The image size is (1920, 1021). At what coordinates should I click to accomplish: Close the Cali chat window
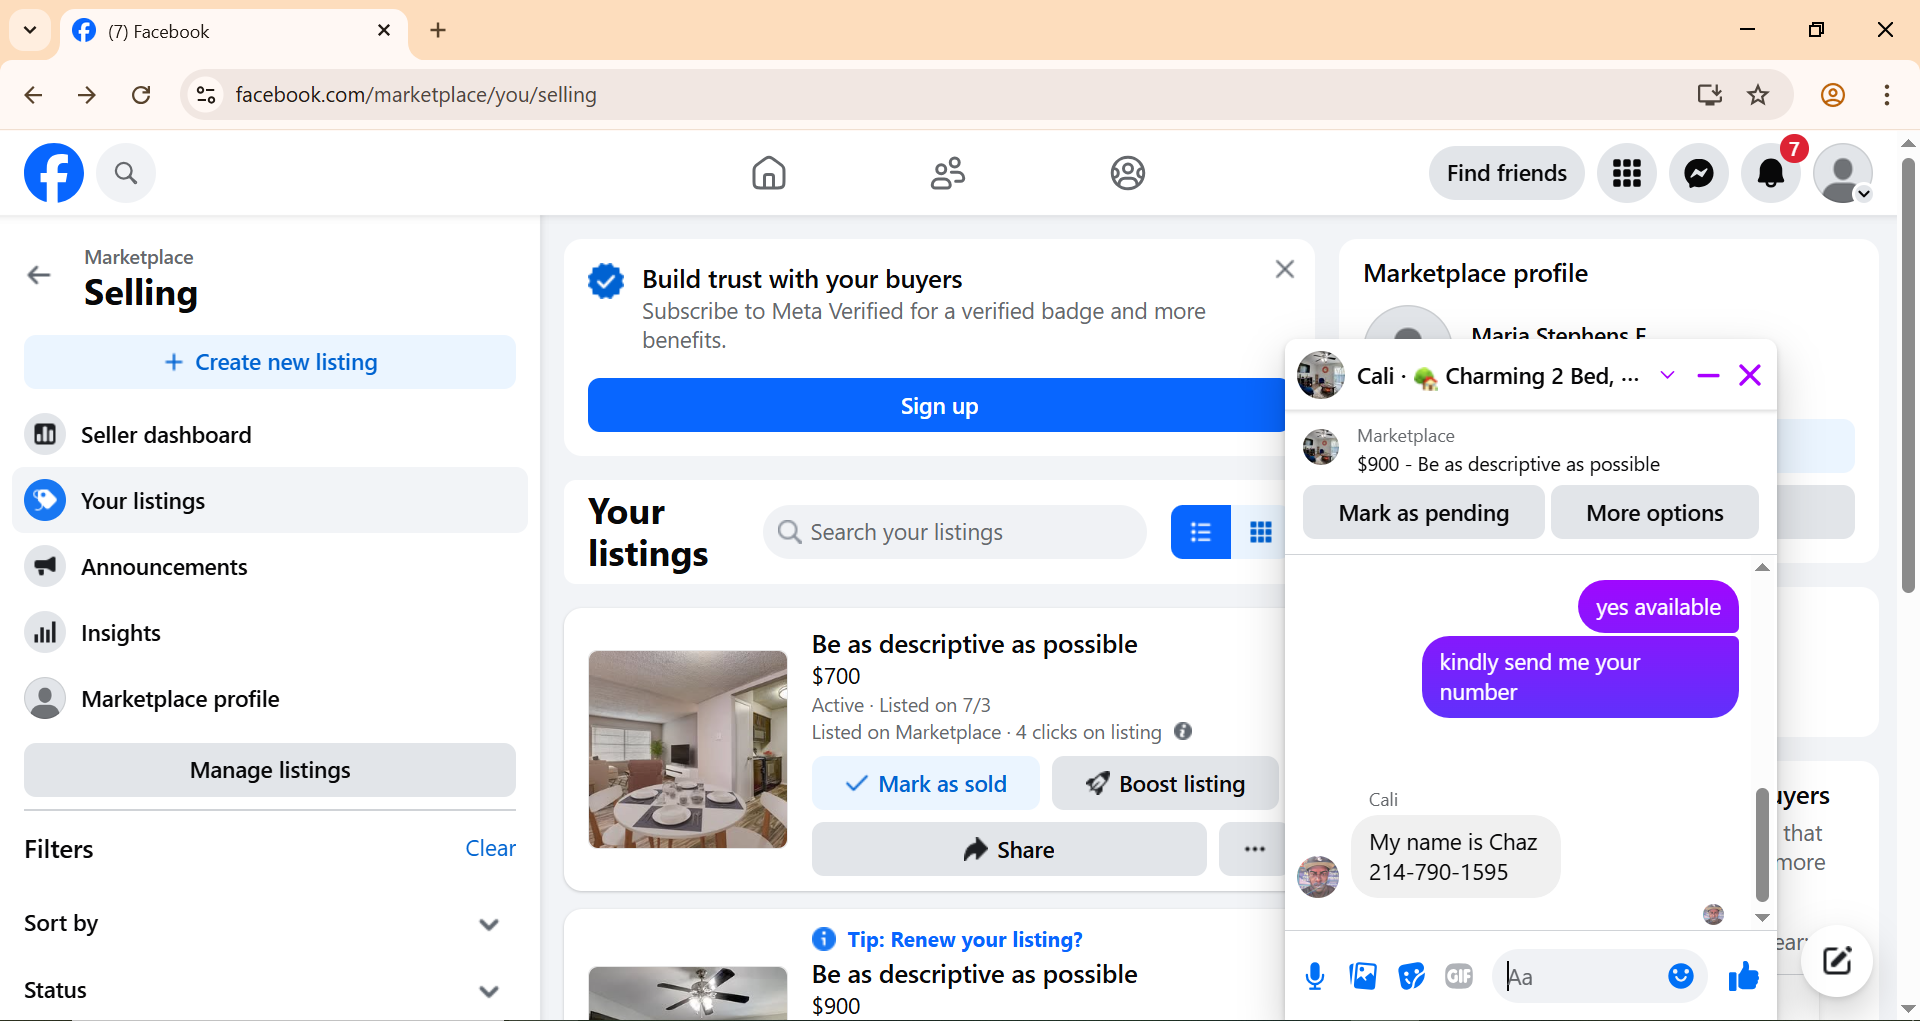pos(1750,376)
